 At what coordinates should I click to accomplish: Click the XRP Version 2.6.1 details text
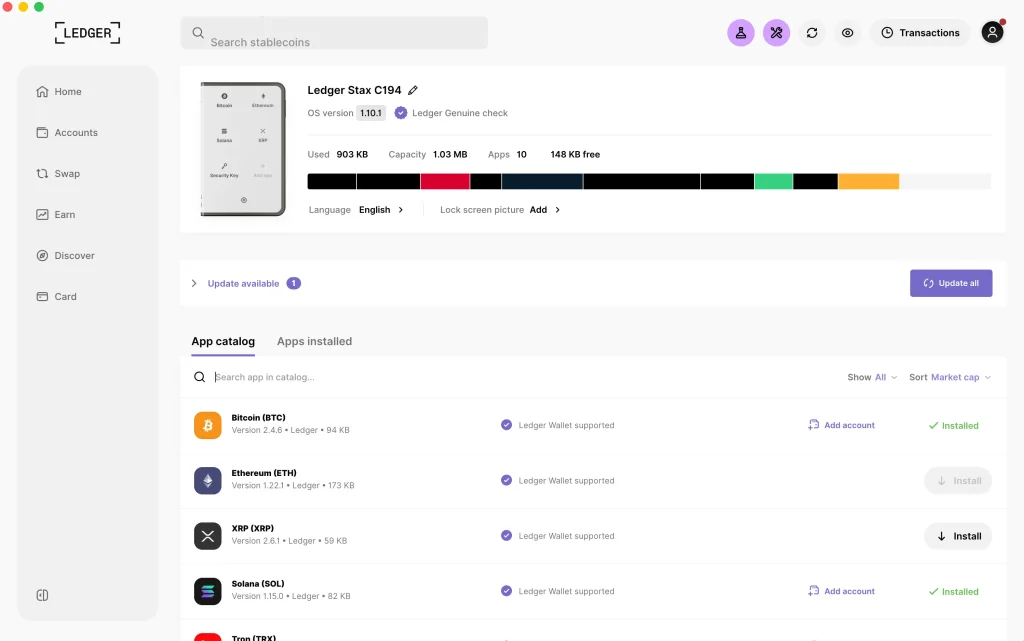pyautogui.click(x=289, y=541)
